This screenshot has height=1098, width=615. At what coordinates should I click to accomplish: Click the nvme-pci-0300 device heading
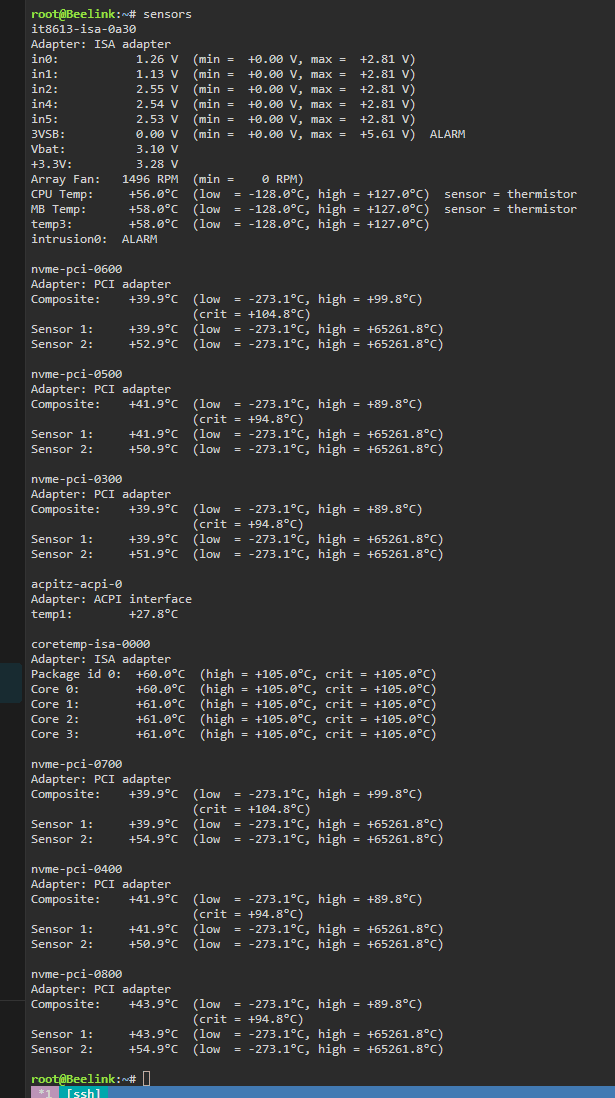tap(76, 479)
